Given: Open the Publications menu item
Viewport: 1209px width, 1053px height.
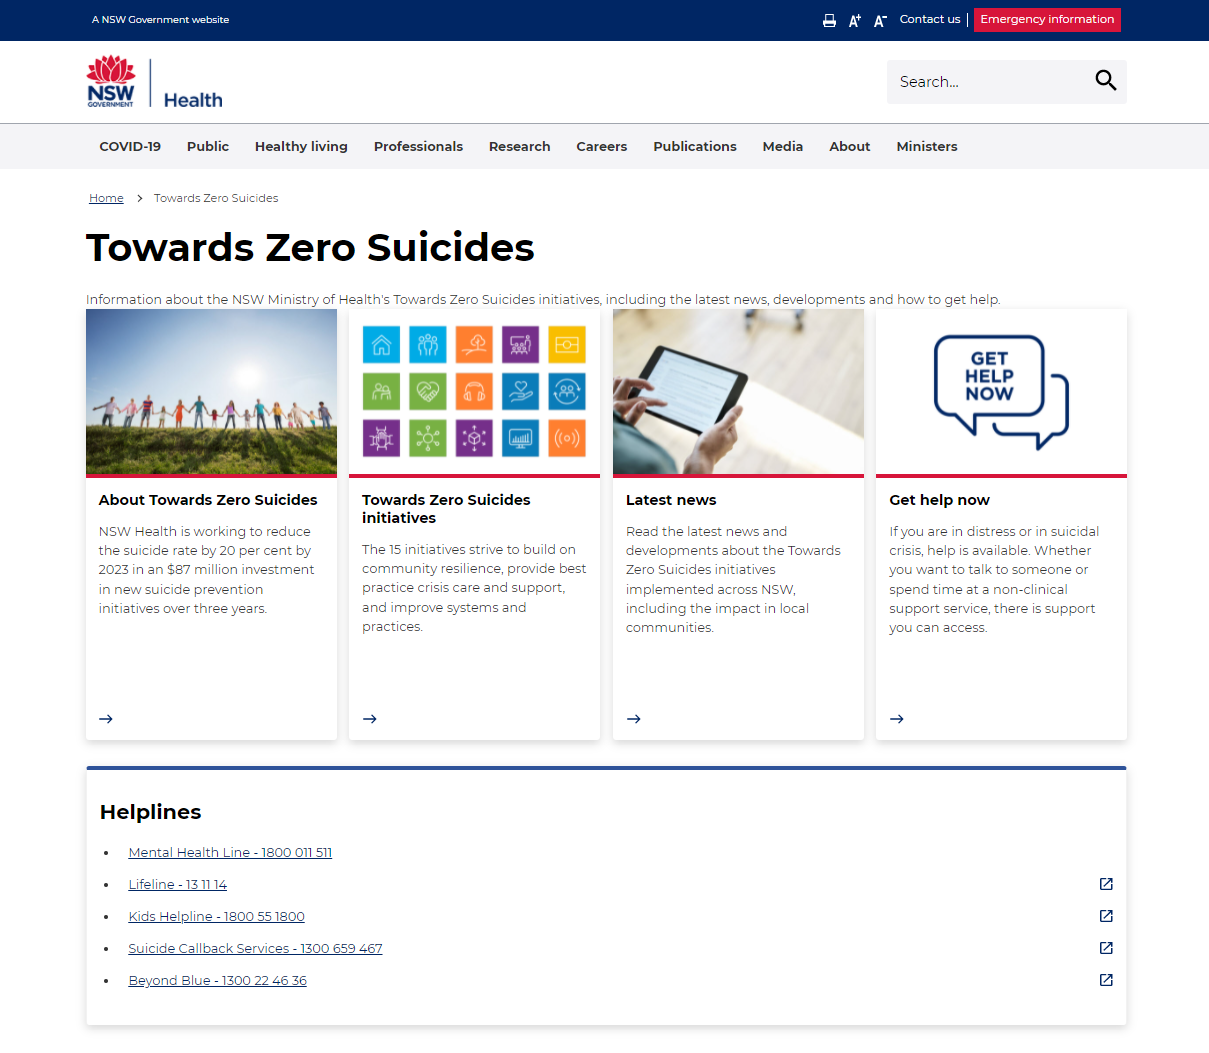Looking at the screenshot, I should pos(695,146).
